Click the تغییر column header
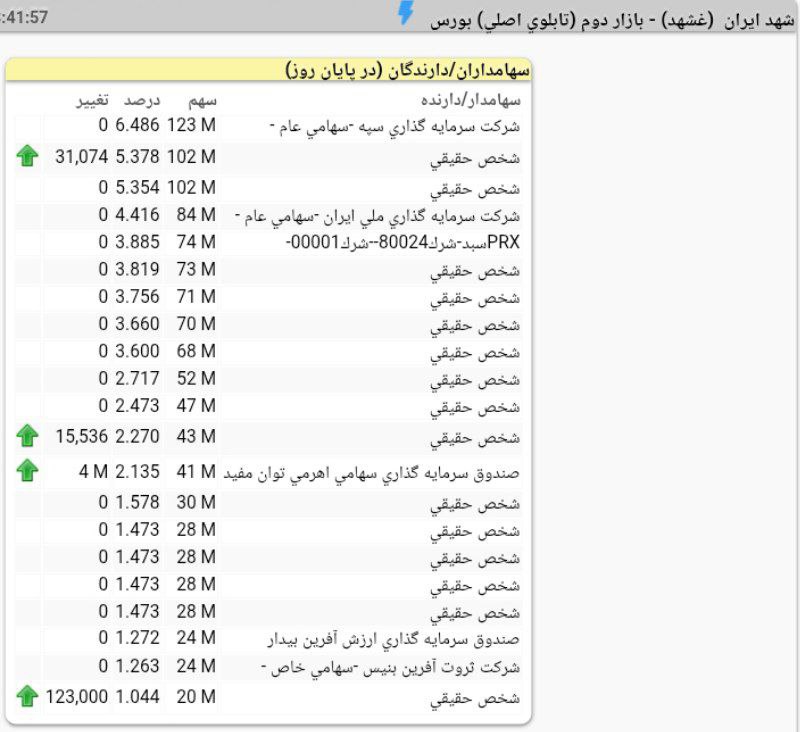This screenshot has width=800, height=732. [94, 100]
